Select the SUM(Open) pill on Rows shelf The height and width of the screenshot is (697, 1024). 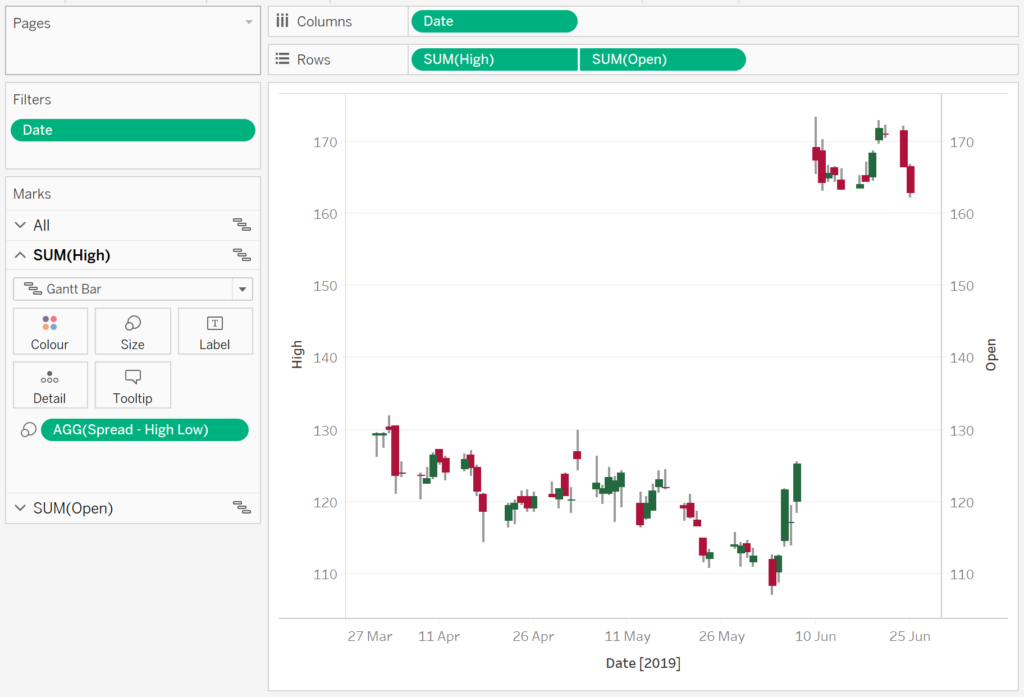[662, 59]
